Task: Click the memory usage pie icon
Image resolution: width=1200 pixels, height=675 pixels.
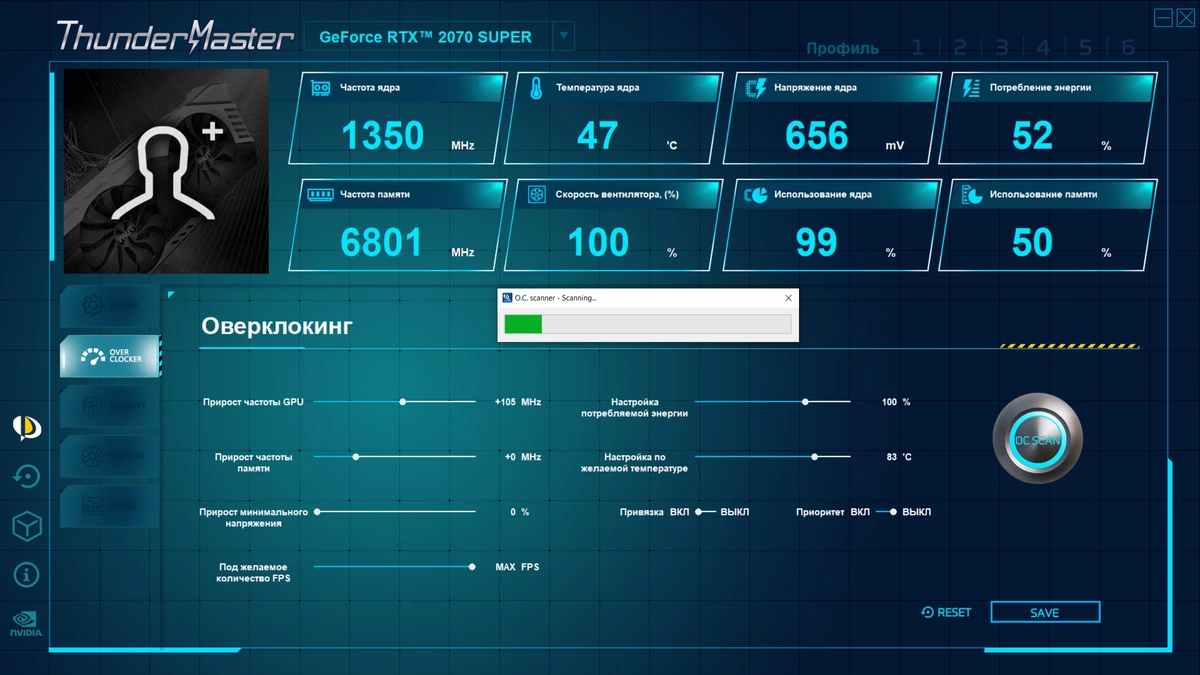Action: pos(971,194)
